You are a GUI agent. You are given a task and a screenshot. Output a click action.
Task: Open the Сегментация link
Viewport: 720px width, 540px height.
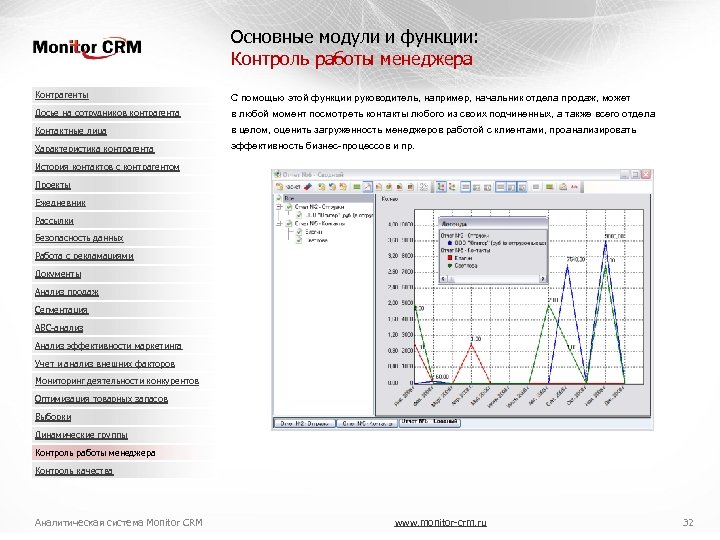click(61, 310)
